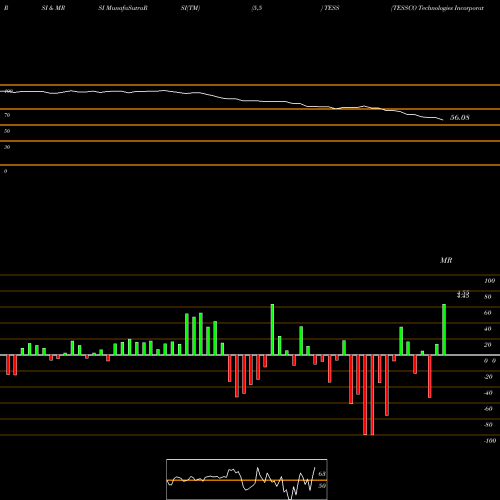The height and width of the screenshot is (500, 500).
Task: Click the 40 label on MR axis
Action: (488, 329)
